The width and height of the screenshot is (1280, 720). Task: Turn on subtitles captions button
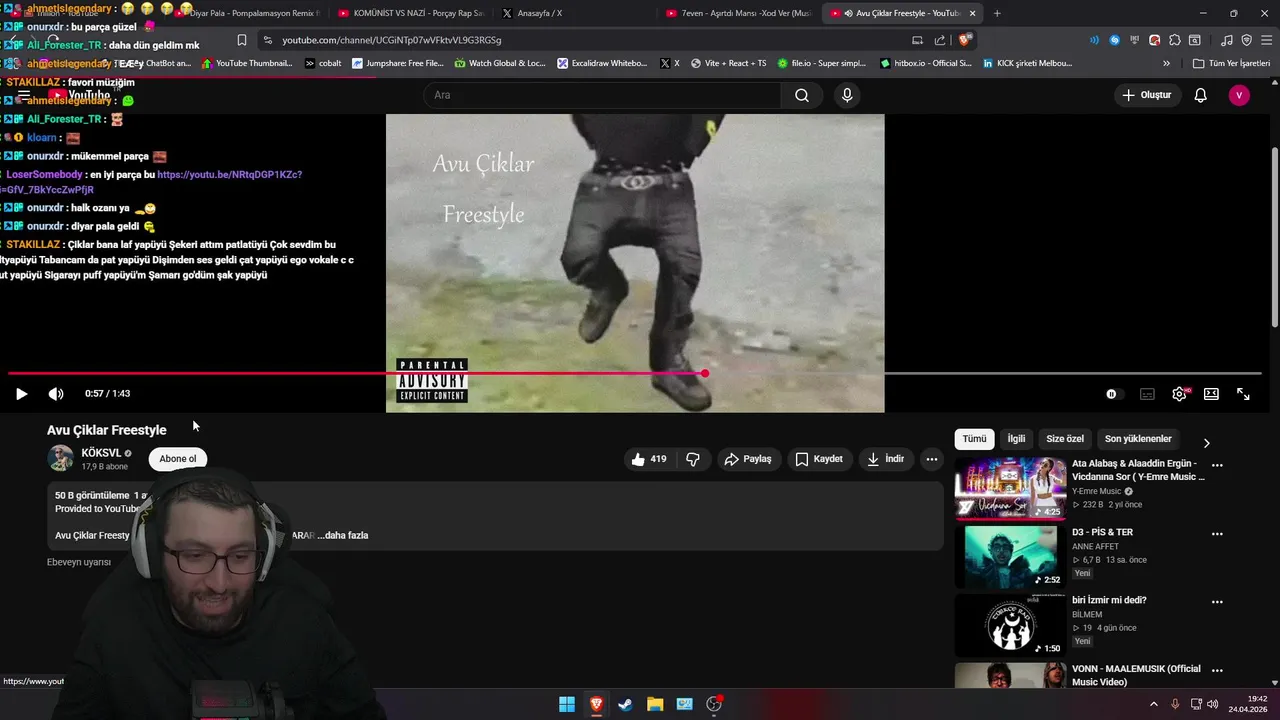click(1147, 394)
